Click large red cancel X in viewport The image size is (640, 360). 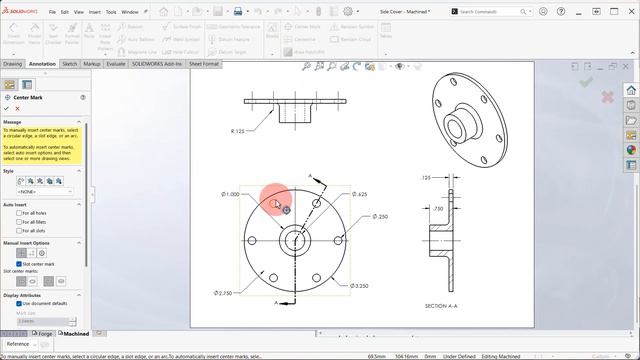point(607,97)
